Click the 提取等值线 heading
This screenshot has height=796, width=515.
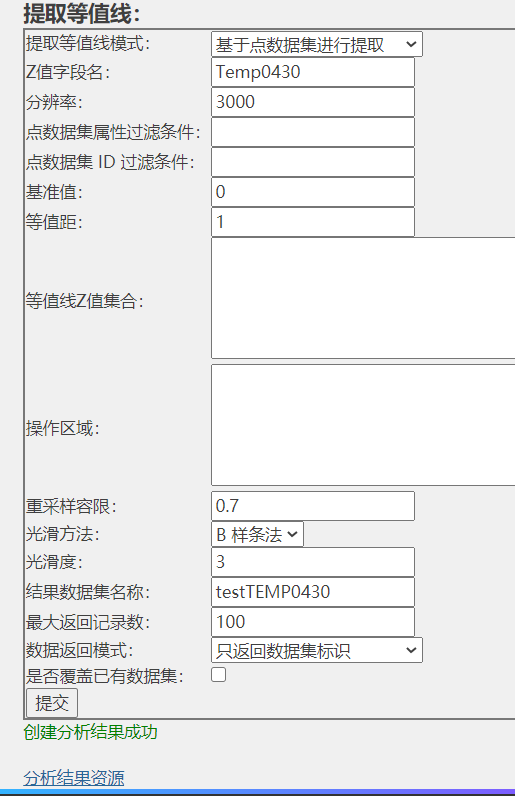[81, 13]
